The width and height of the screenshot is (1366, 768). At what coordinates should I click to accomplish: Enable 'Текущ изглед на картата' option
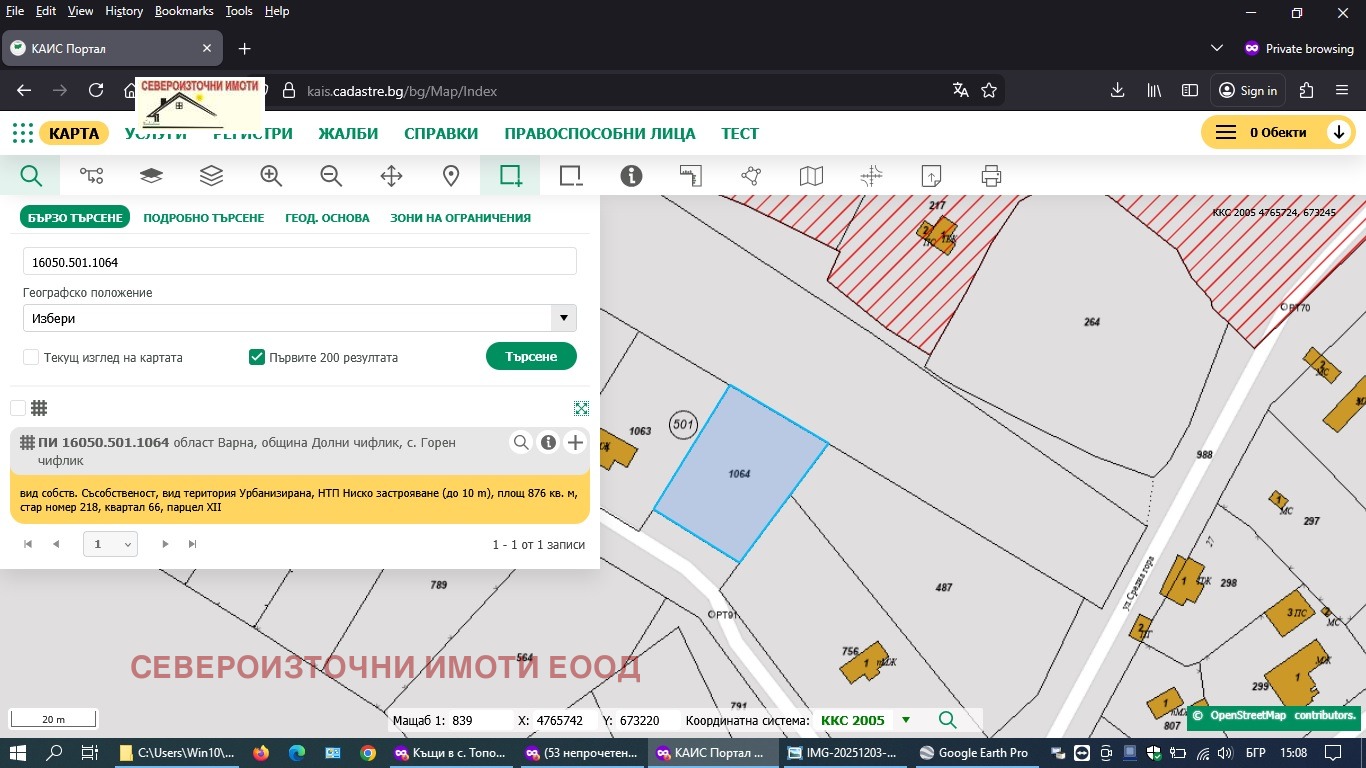click(30, 357)
